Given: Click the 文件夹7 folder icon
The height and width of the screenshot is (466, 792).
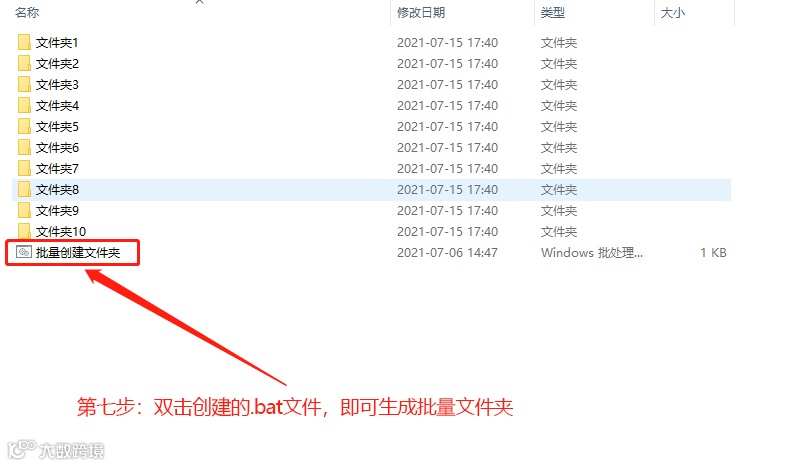Looking at the screenshot, I should pyautogui.click(x=24, y=168).
